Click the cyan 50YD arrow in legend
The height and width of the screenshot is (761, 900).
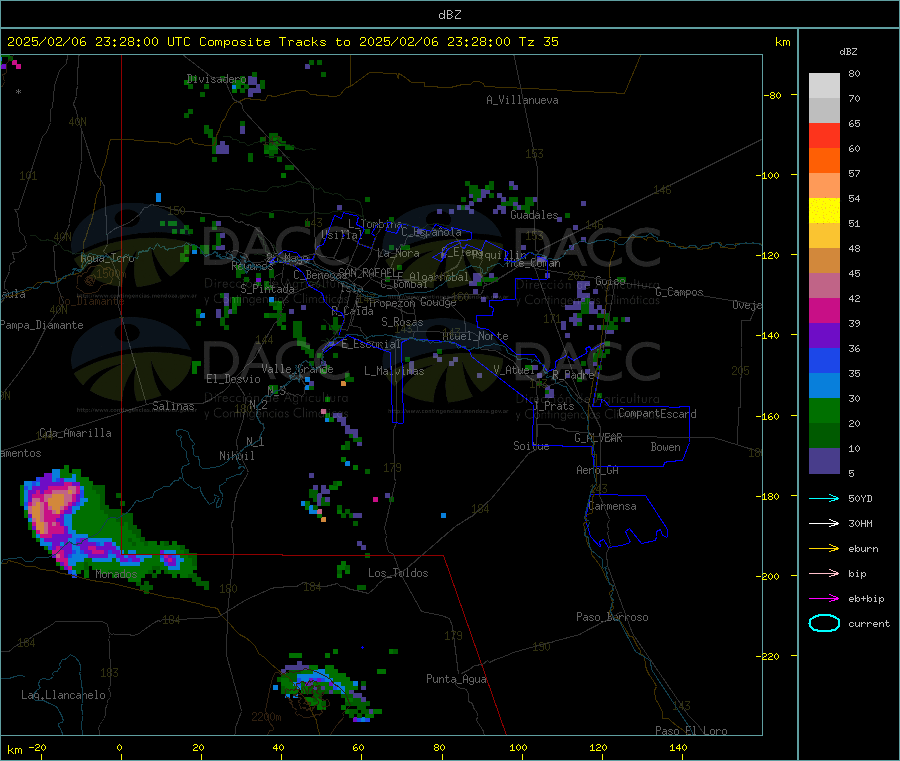tap(824, 498)
